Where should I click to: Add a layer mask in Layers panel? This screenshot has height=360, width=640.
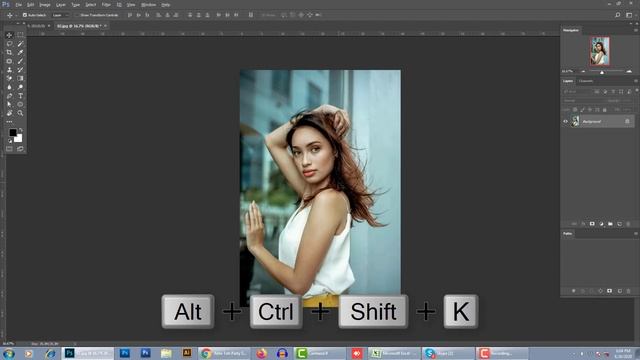click(592, 224)
